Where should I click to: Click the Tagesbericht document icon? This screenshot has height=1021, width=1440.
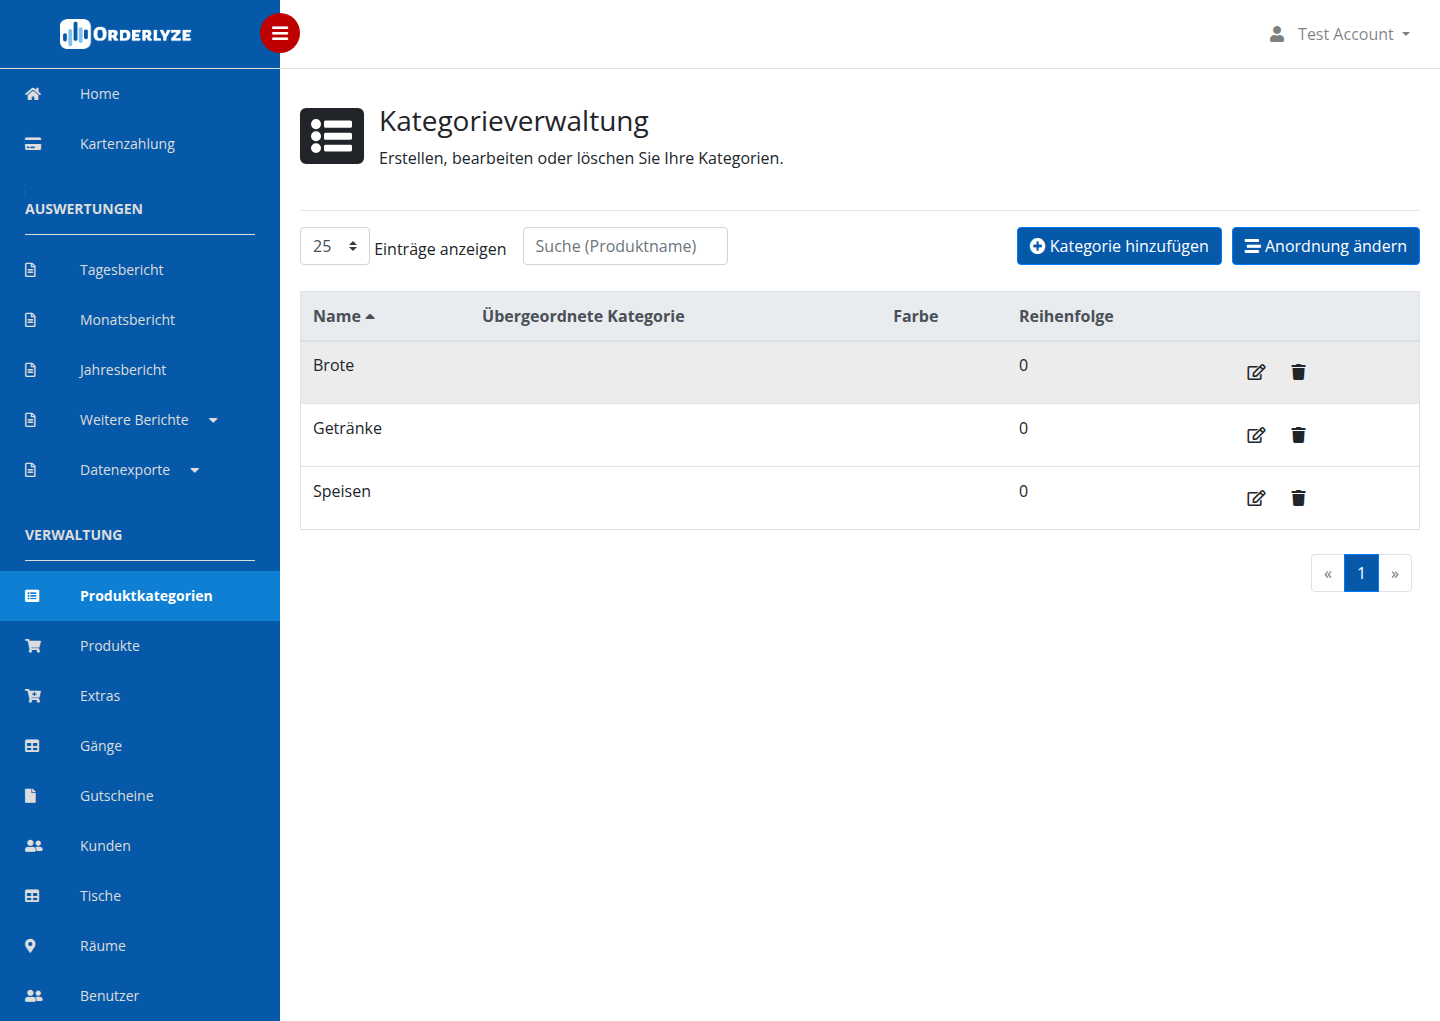[30, 270]
